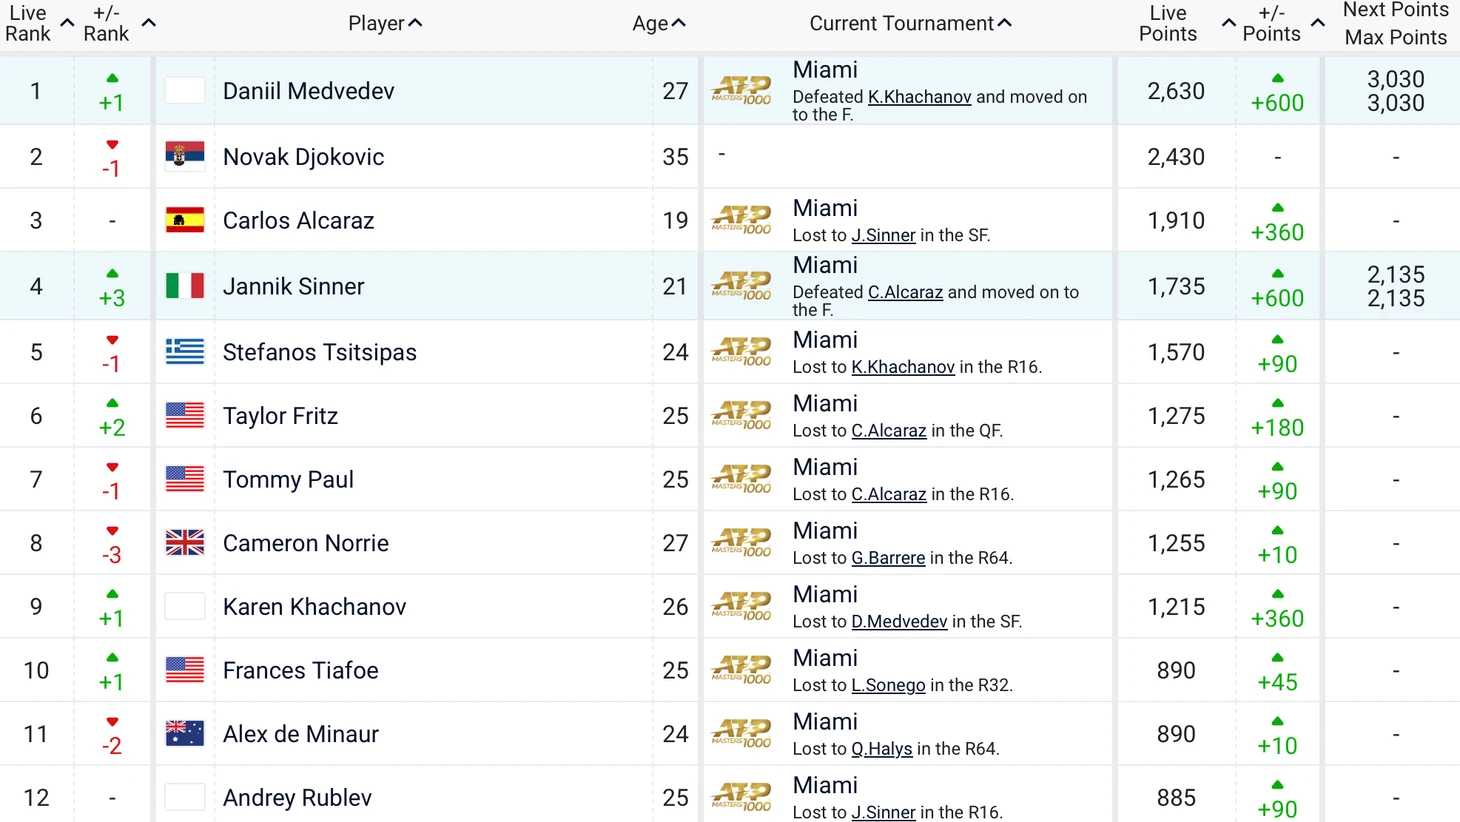Sort table by Player column
This screenshot has width=1460, height=822.
point(385,23)
